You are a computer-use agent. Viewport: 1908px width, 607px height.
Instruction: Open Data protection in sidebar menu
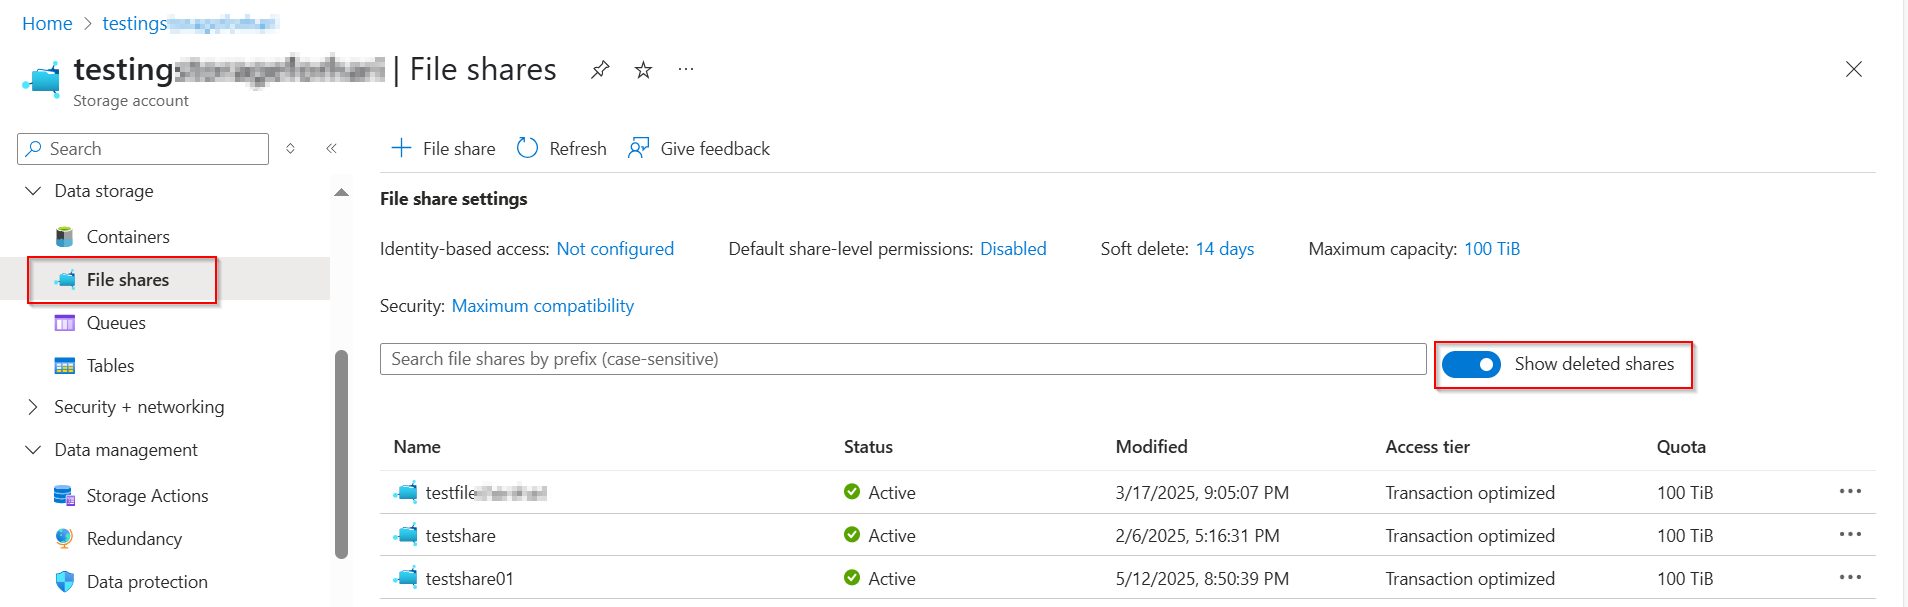pos(147,581)
